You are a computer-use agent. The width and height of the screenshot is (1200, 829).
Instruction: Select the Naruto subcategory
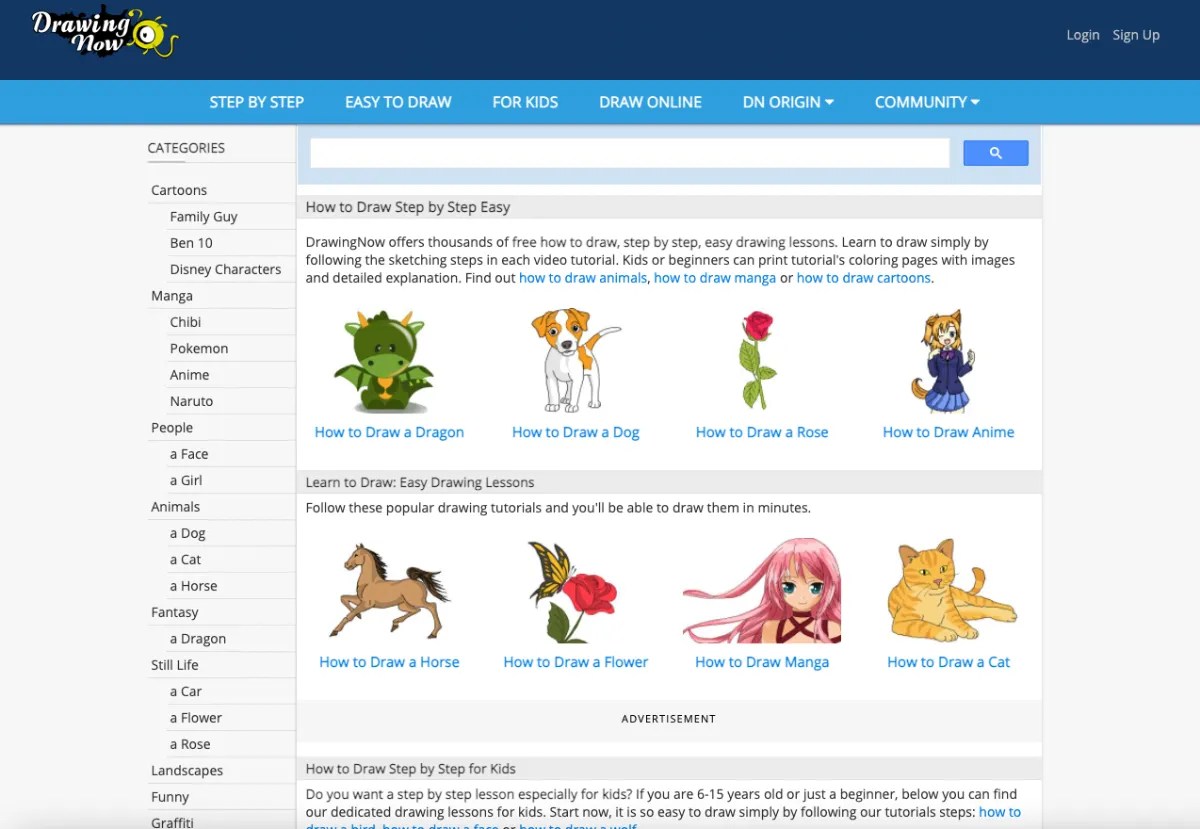pos(192,401)
